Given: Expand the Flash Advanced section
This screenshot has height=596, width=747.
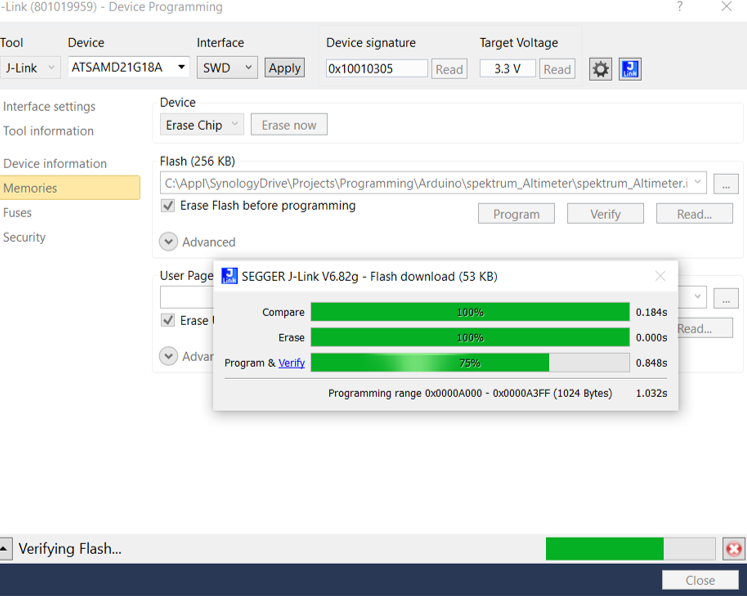Looking at the screenshot, I should pos(168,242).
